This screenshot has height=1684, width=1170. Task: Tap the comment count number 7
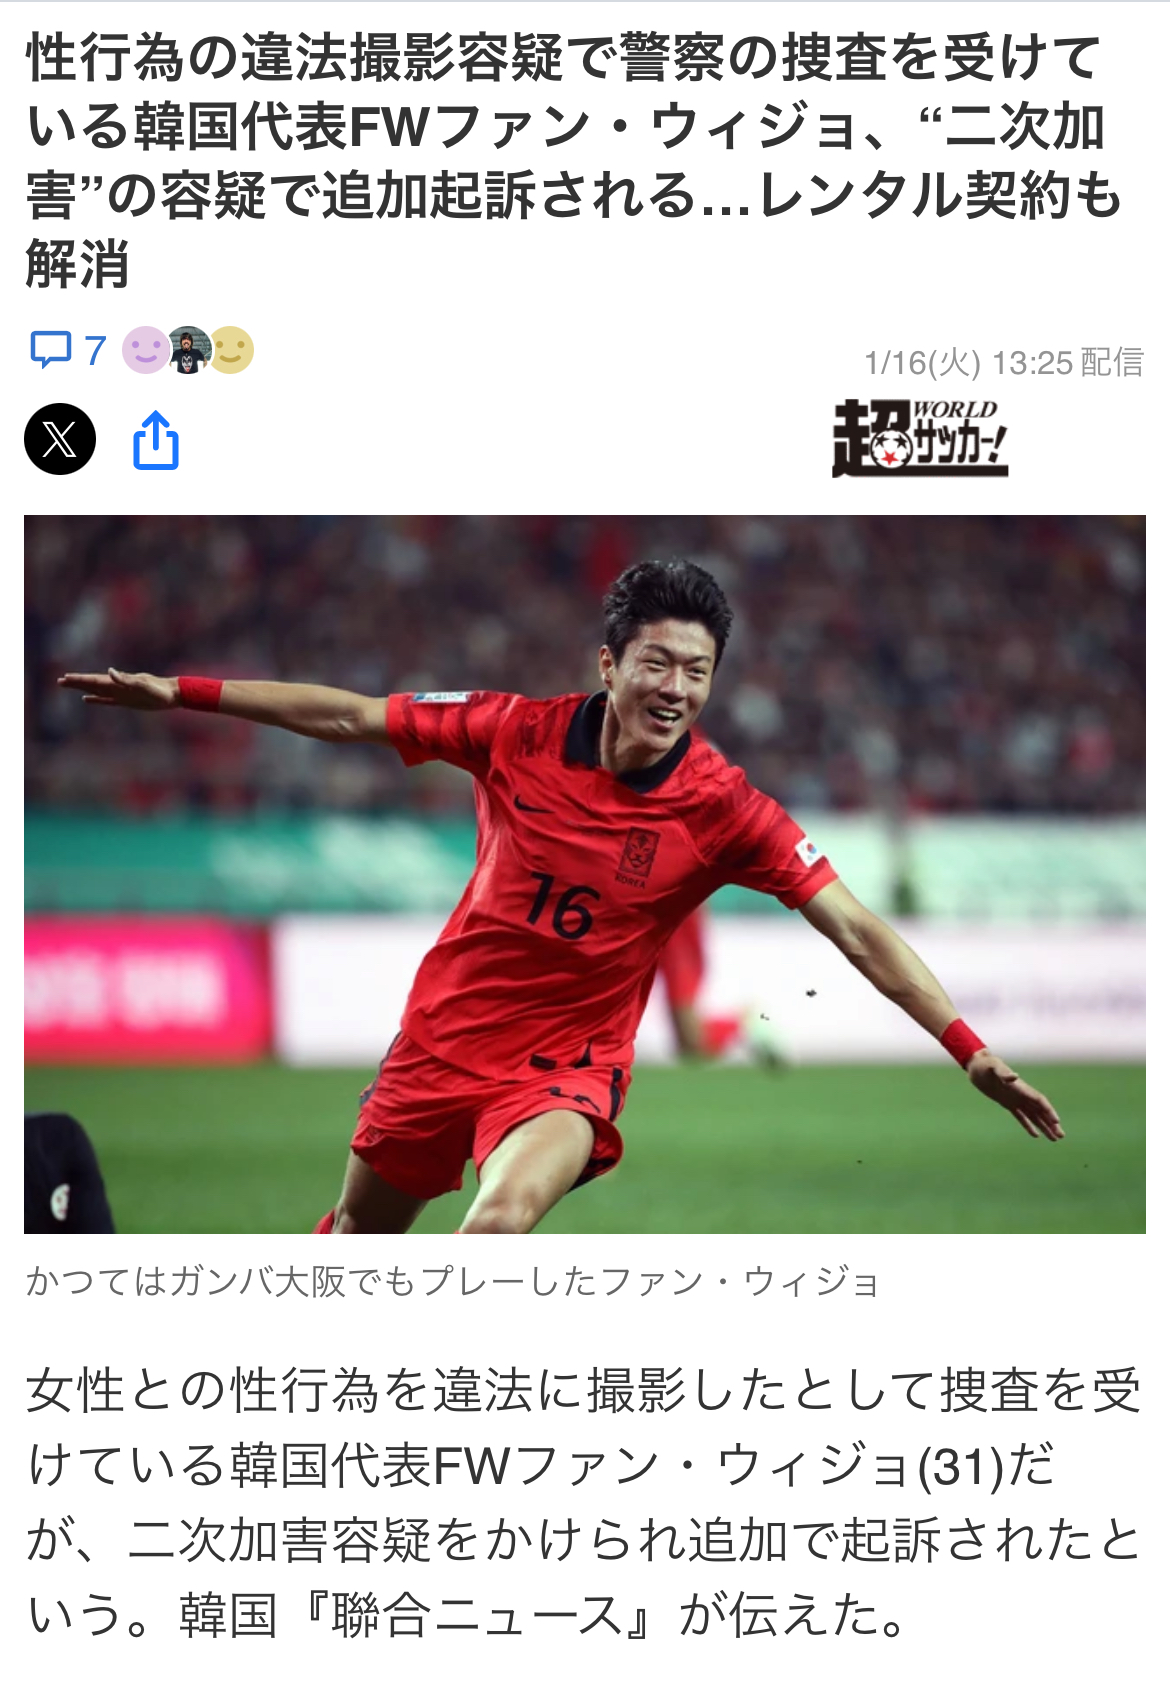(96, 351)
